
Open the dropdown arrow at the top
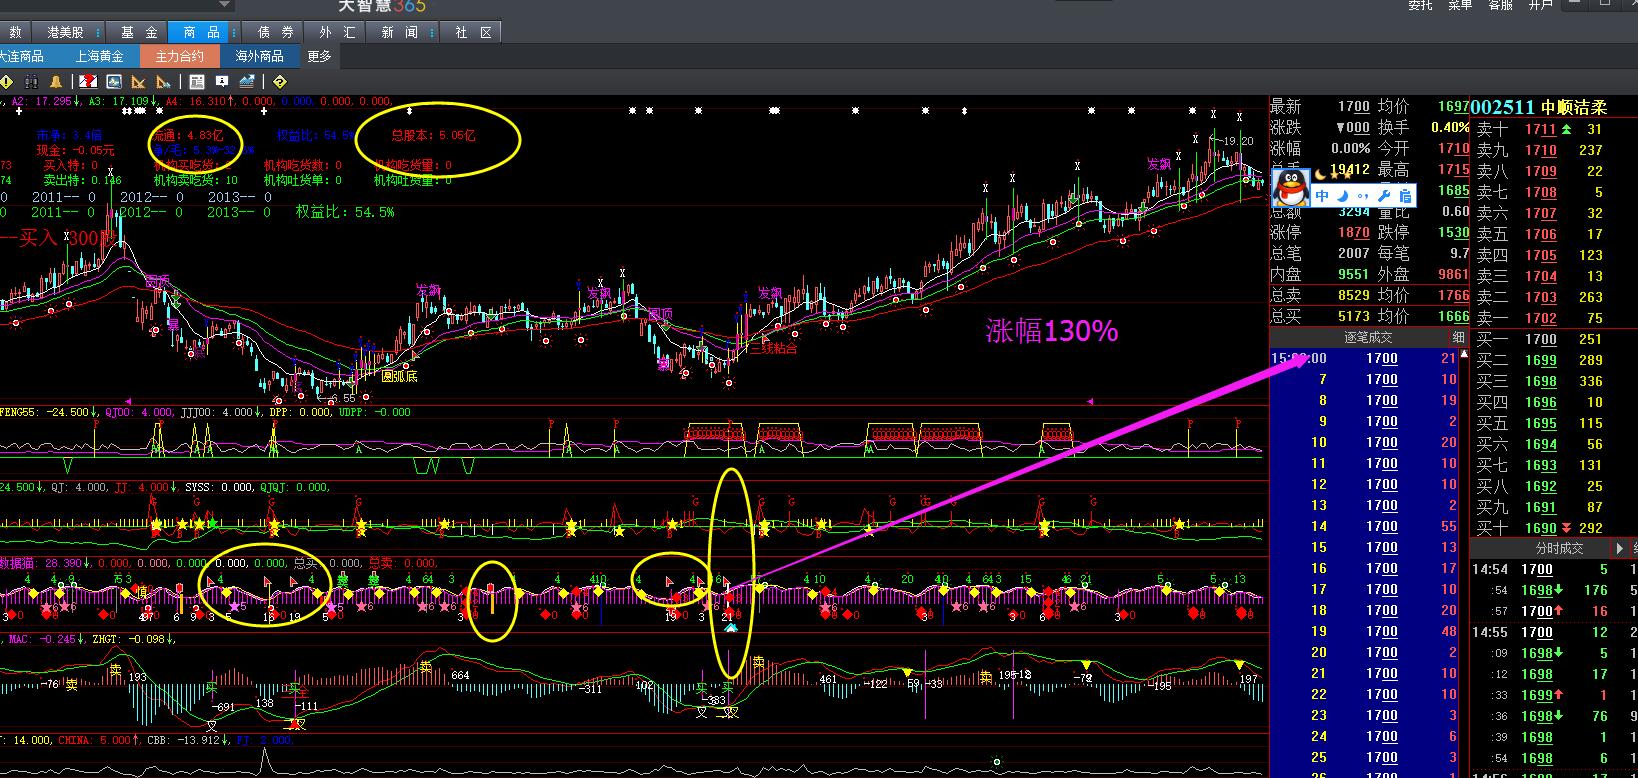pyautogui.click(x=225, y=5)
